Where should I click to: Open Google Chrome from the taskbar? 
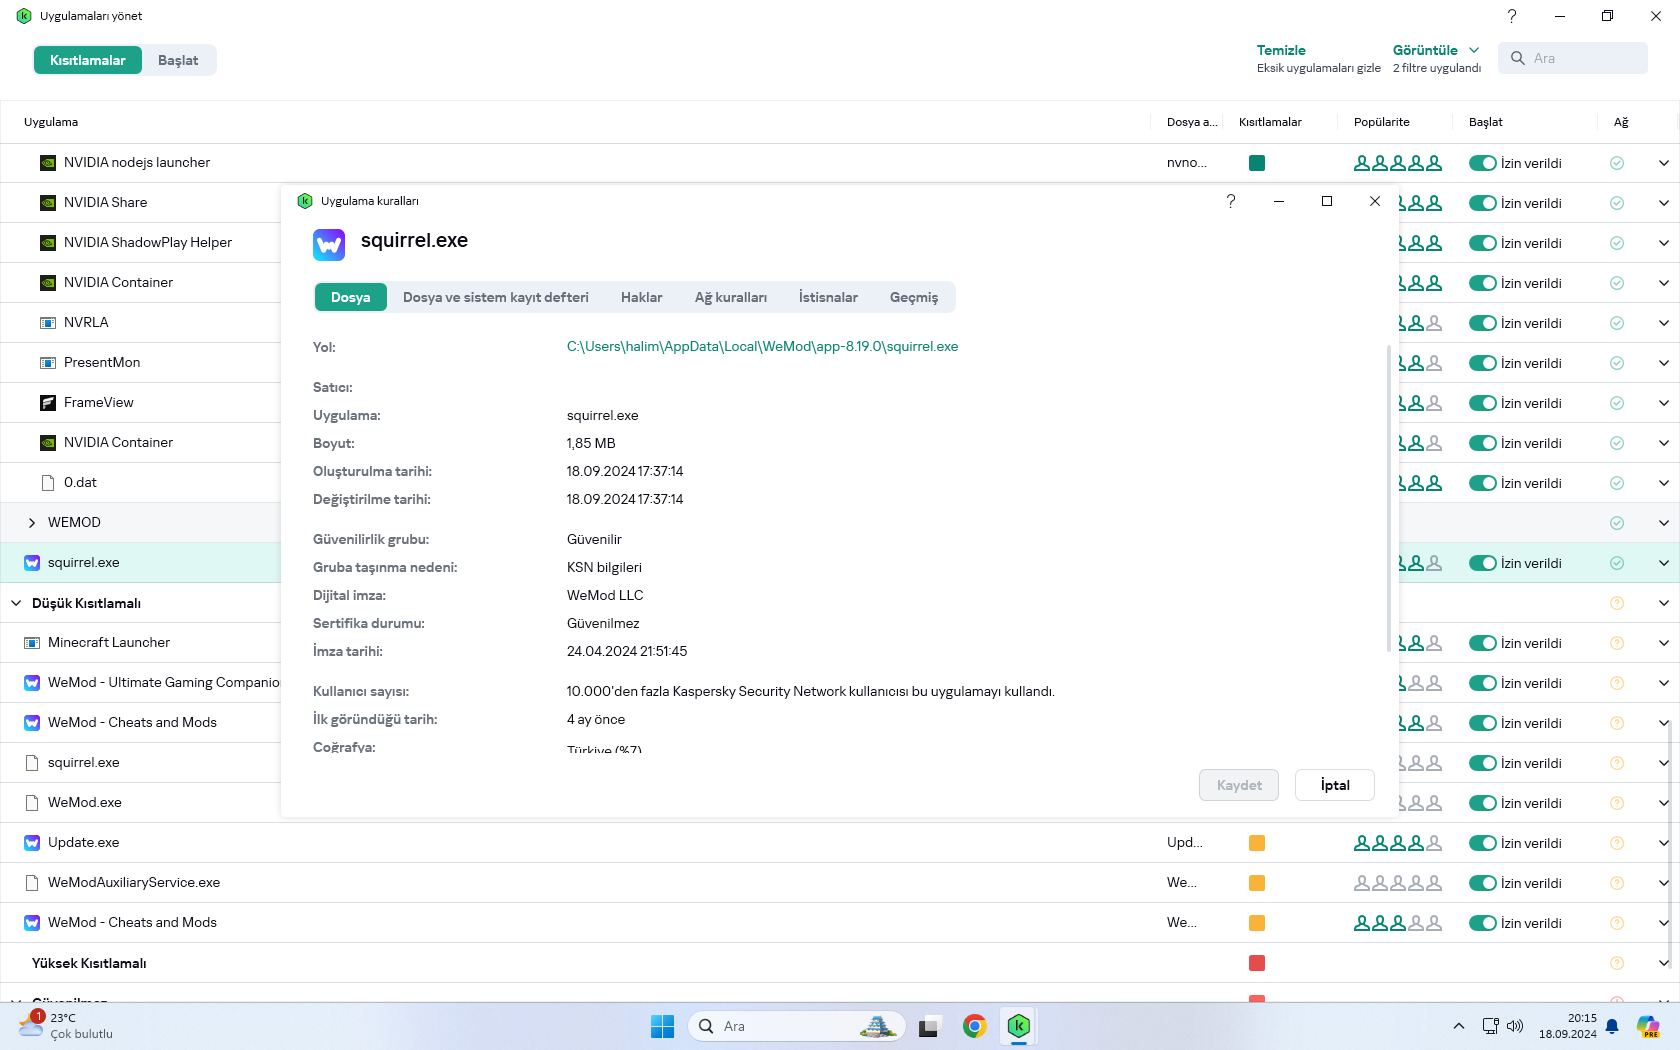974,1026
